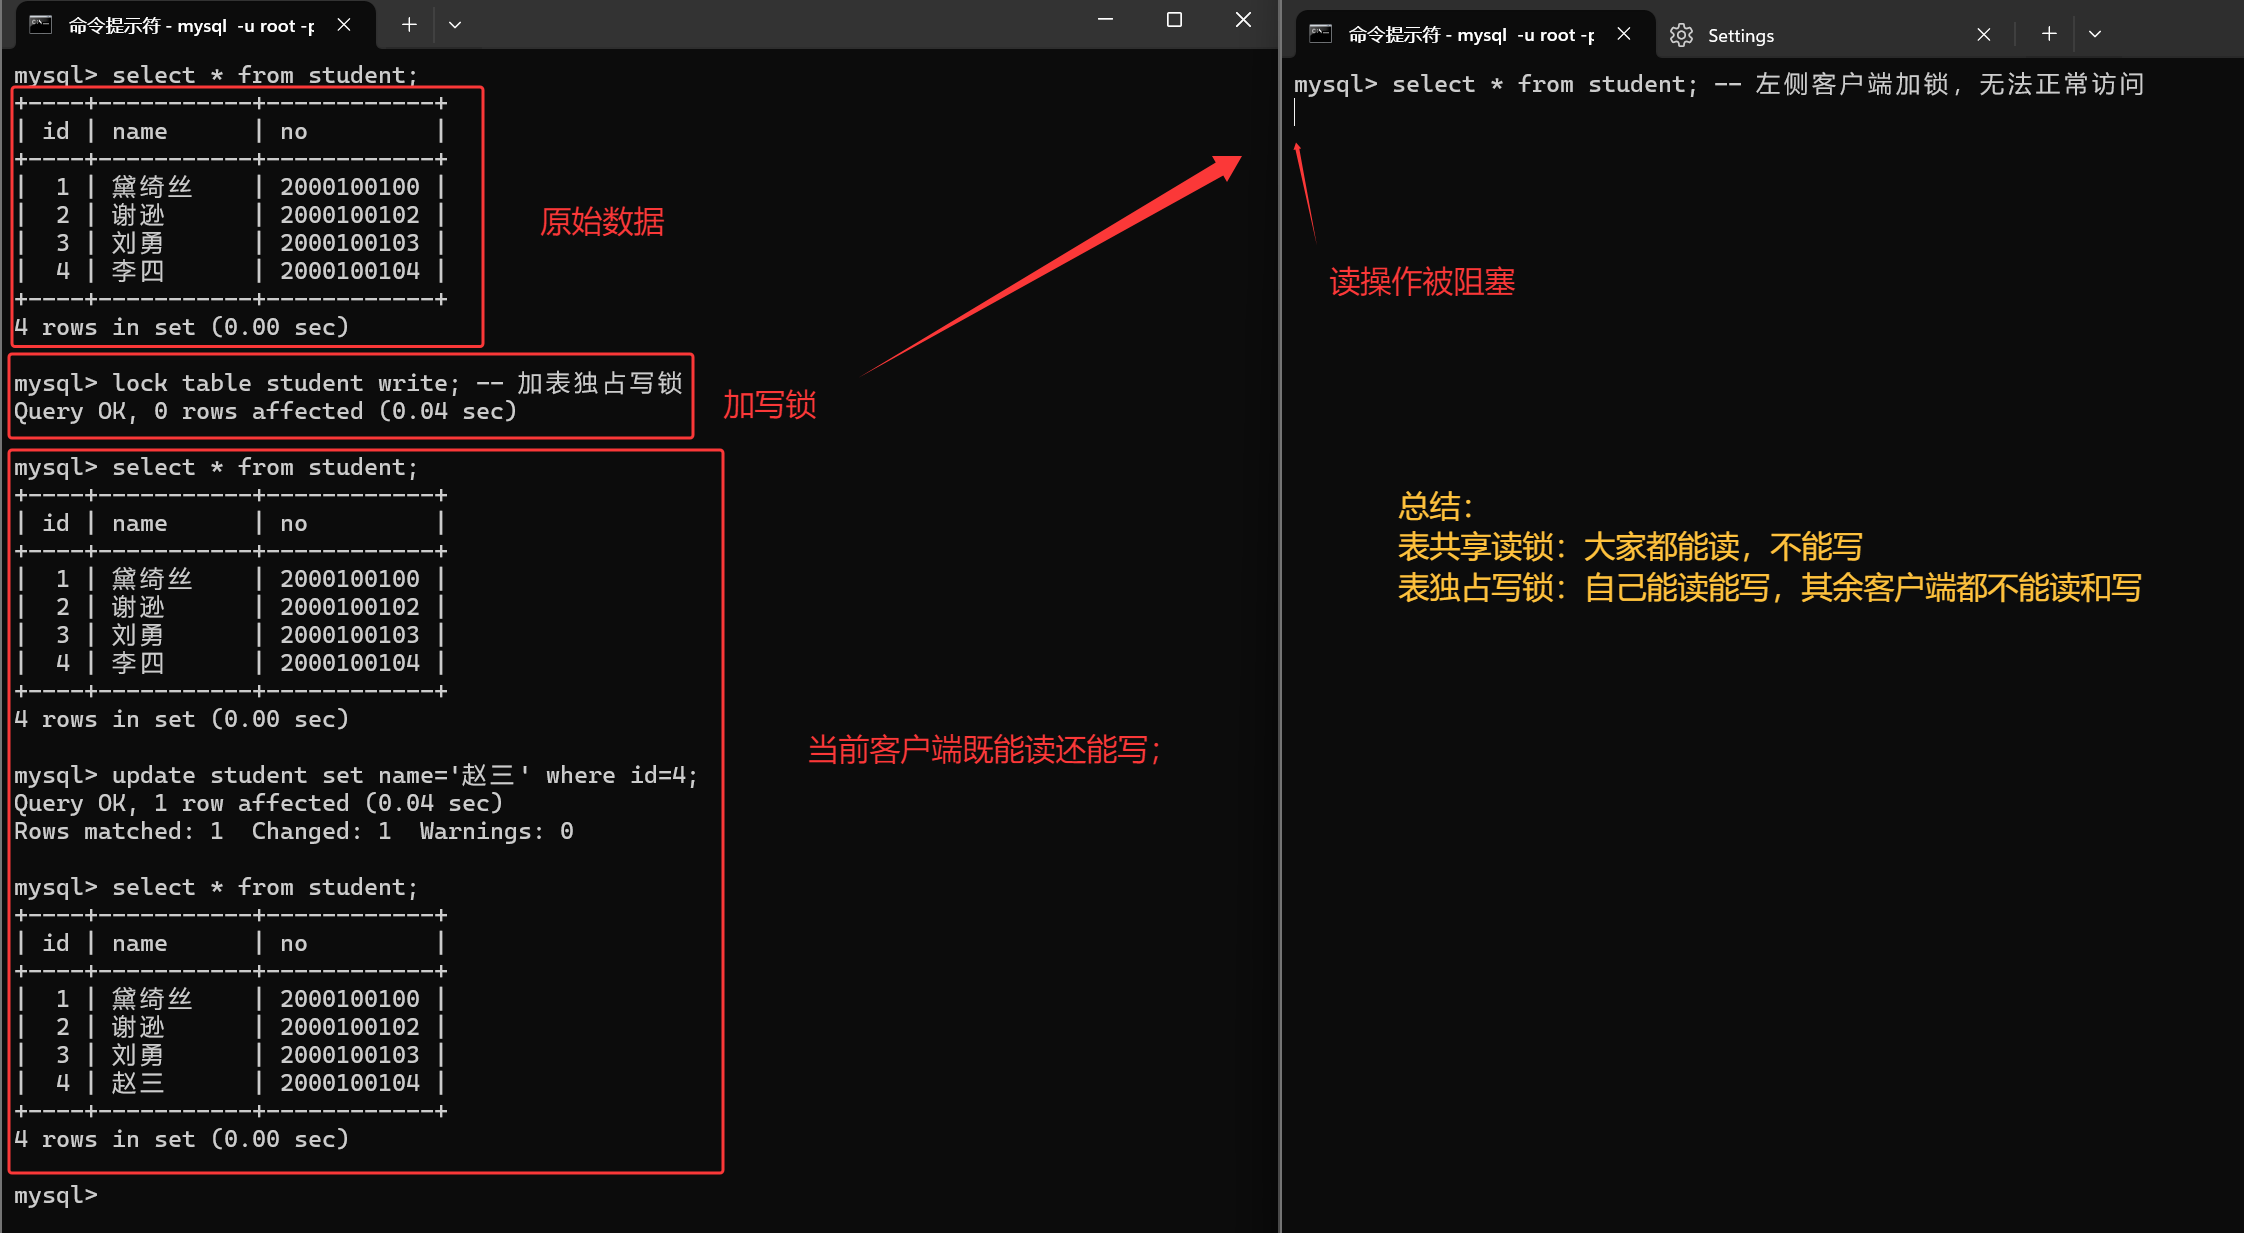Screen dimensions: 2244x1233
Task: Close the Settings tab
Action: (1984, 35)
